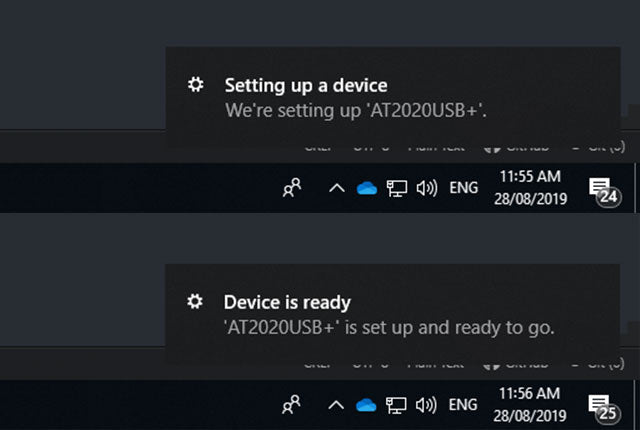Click network icon in the 11:55 AM taskbar
640x430 pixels.
[397, 188]
